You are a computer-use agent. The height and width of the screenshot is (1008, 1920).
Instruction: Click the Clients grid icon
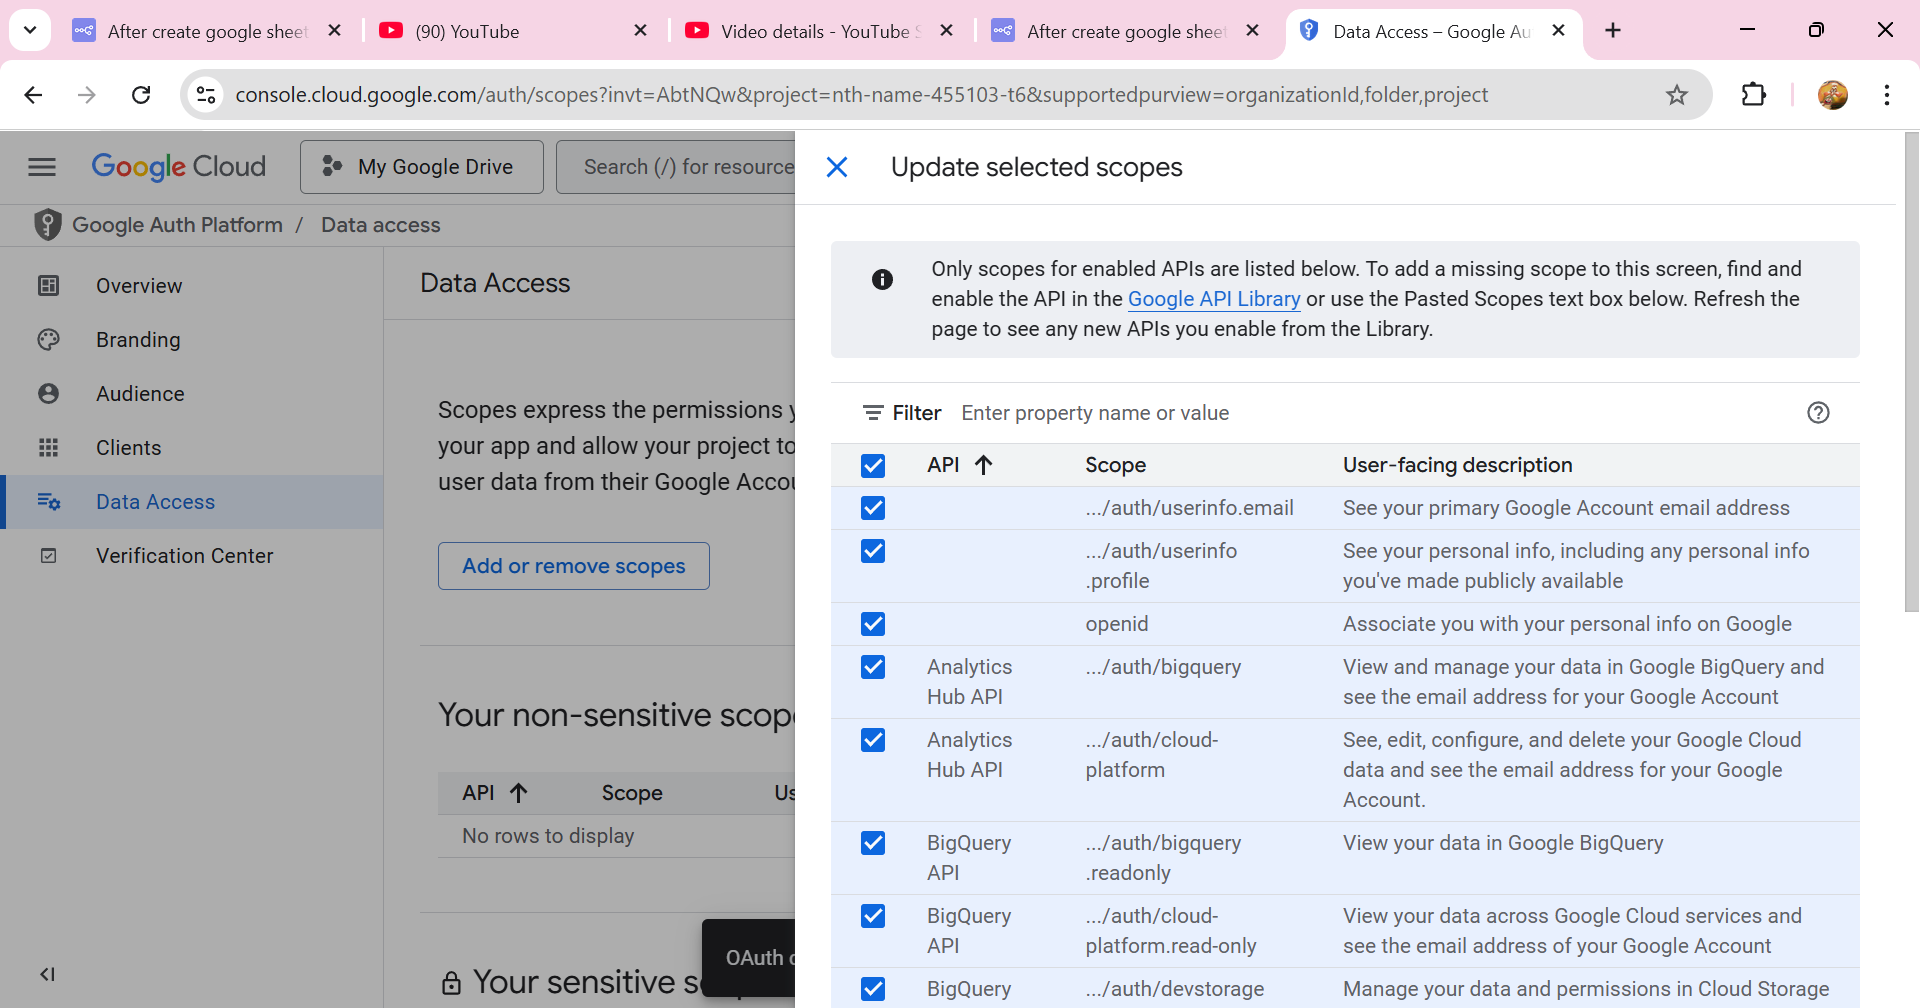tap(48, 448)
